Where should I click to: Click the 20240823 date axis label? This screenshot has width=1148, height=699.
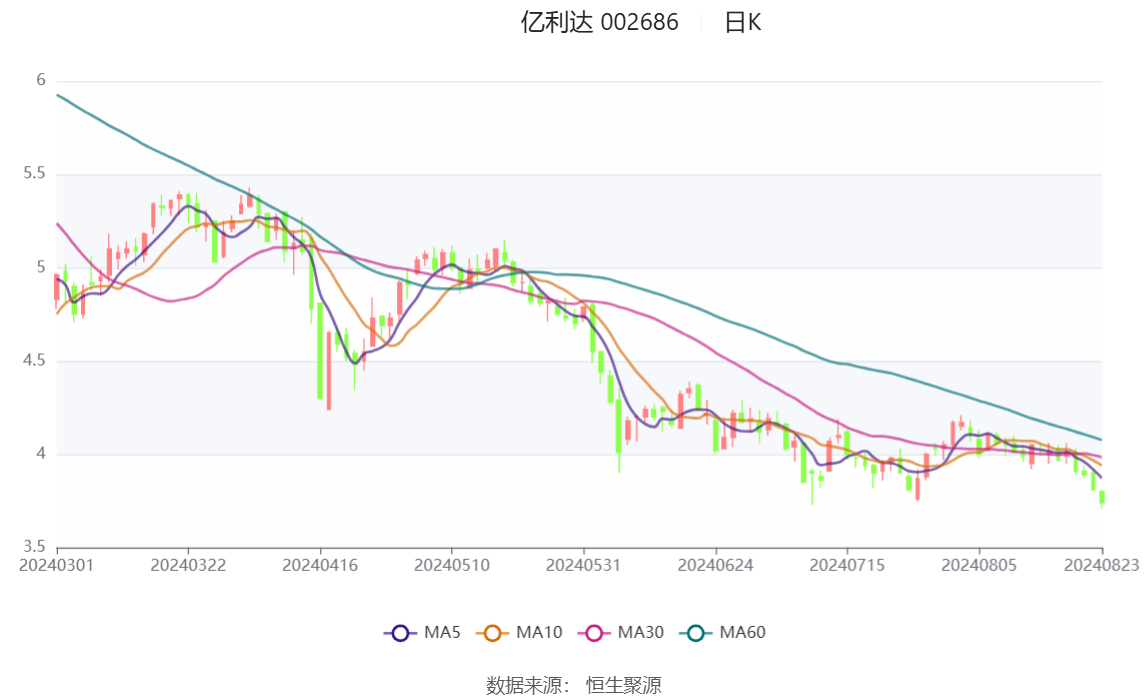(1102, 565)
